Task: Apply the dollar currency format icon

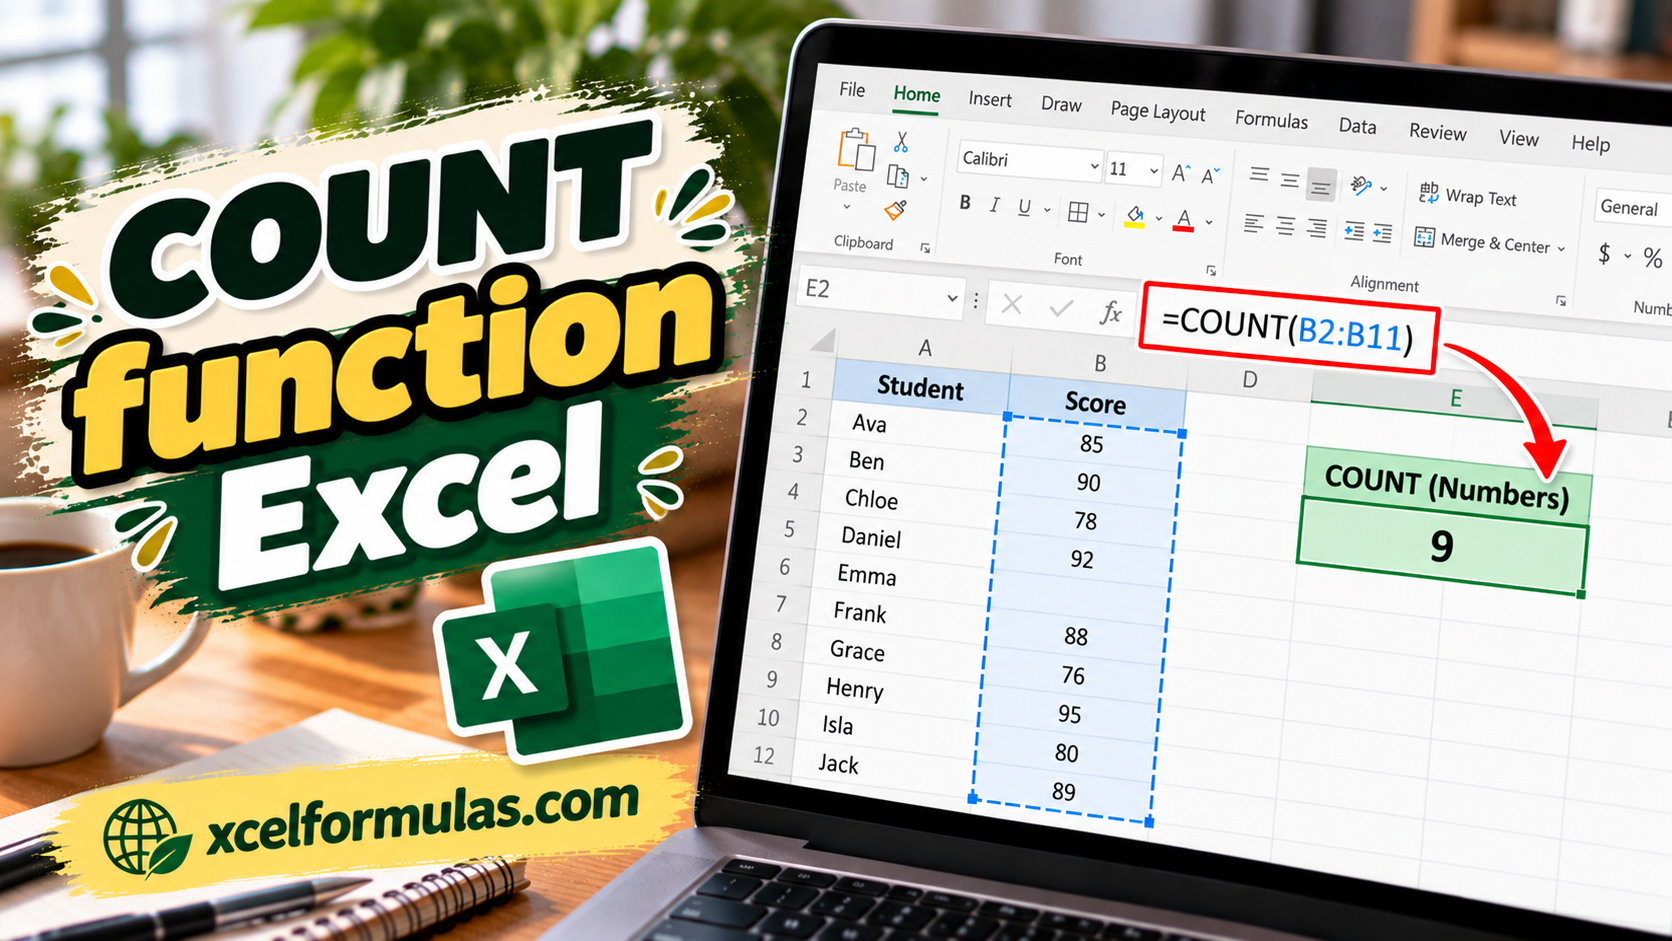Action: [x=1604, y=253]
